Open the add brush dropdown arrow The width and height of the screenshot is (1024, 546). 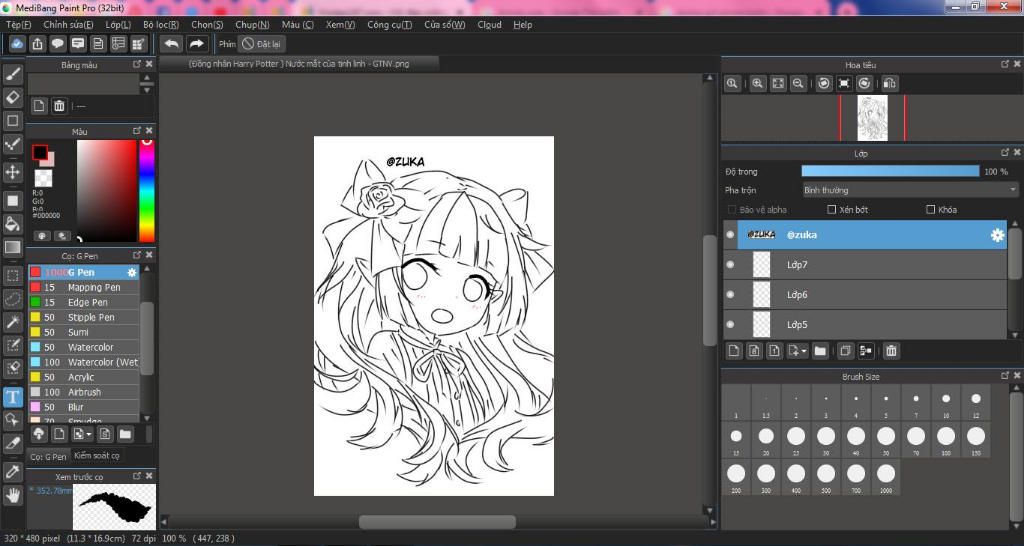tap(90, 434)
